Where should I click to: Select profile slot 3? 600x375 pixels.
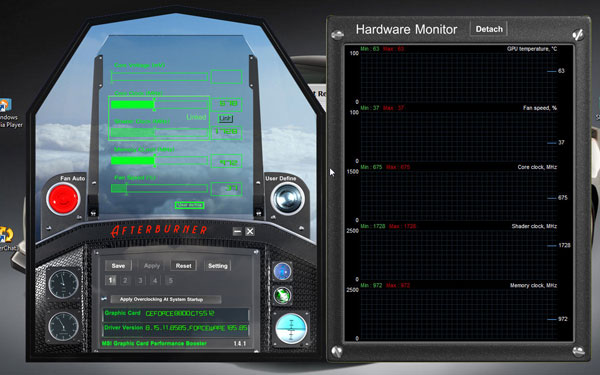[x=140, y=280]
